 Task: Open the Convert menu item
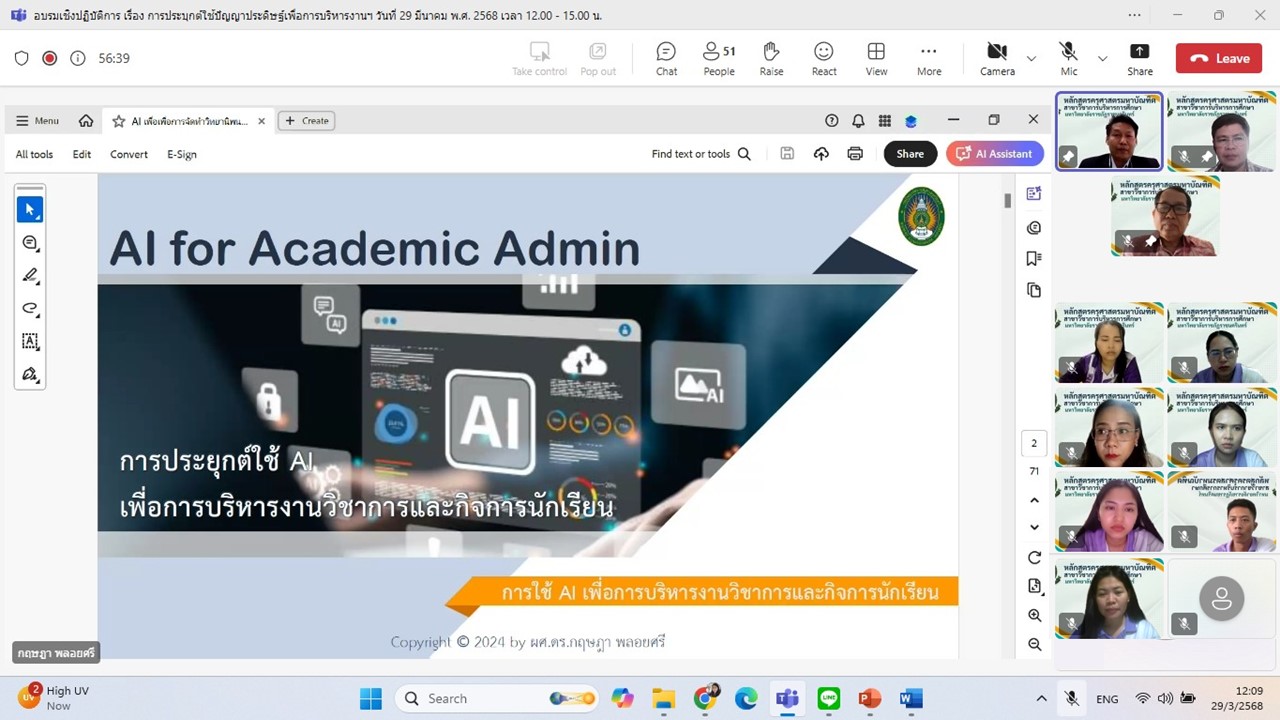point(129,154)
